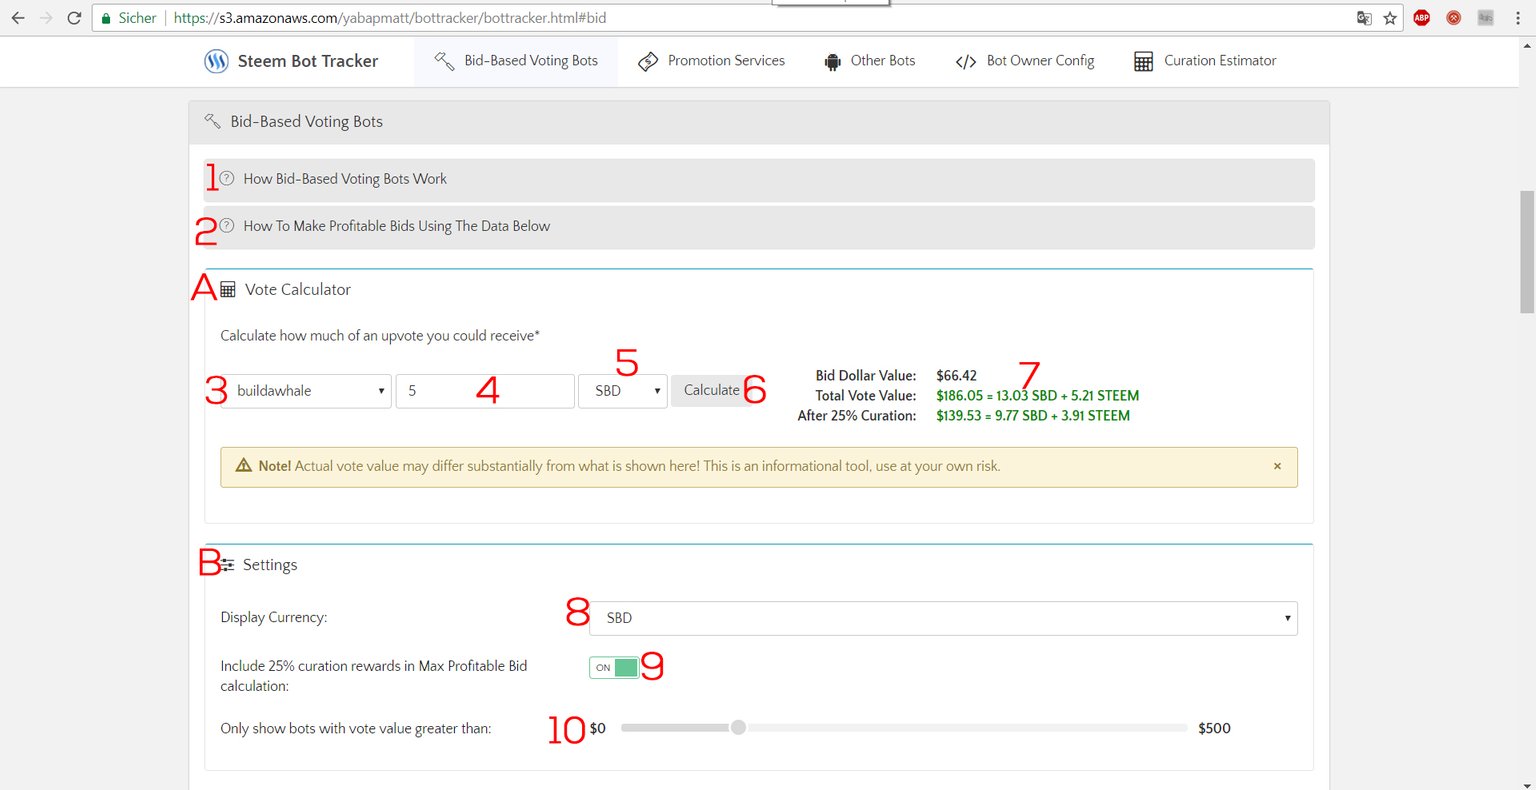Click the Bid Dollar Value $66.42
This screenshot has height=790, width=1536.
[x=956, y=376]
